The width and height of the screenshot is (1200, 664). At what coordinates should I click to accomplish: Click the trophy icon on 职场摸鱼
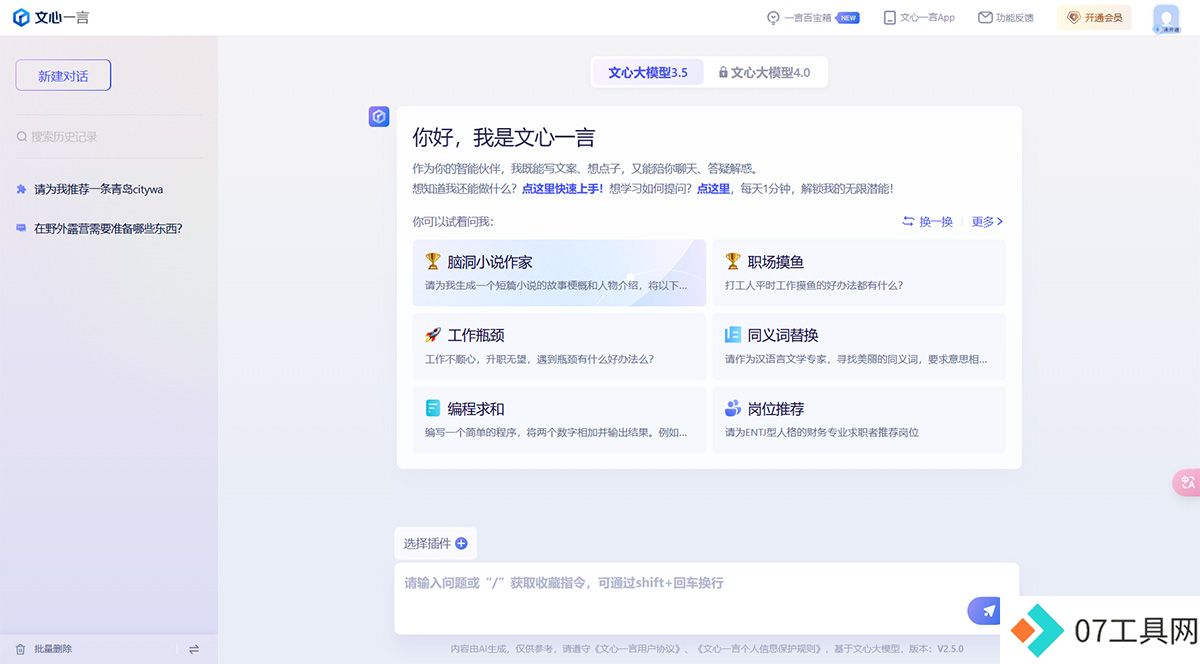[733, 261]
